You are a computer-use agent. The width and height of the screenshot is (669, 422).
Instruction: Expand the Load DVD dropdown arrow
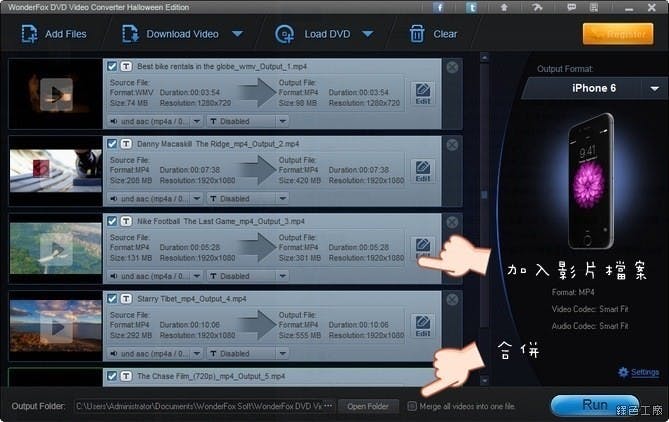pyautogui.click(x=368, y=34)
